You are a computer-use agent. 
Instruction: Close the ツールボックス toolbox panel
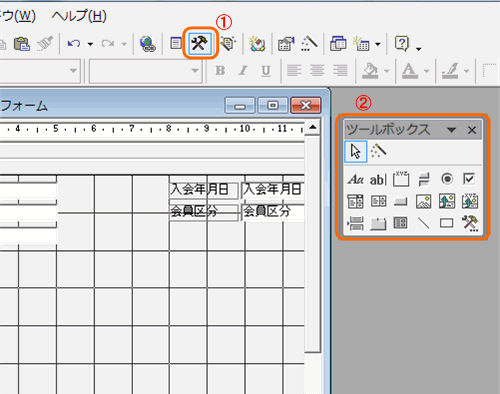point(472,130)
